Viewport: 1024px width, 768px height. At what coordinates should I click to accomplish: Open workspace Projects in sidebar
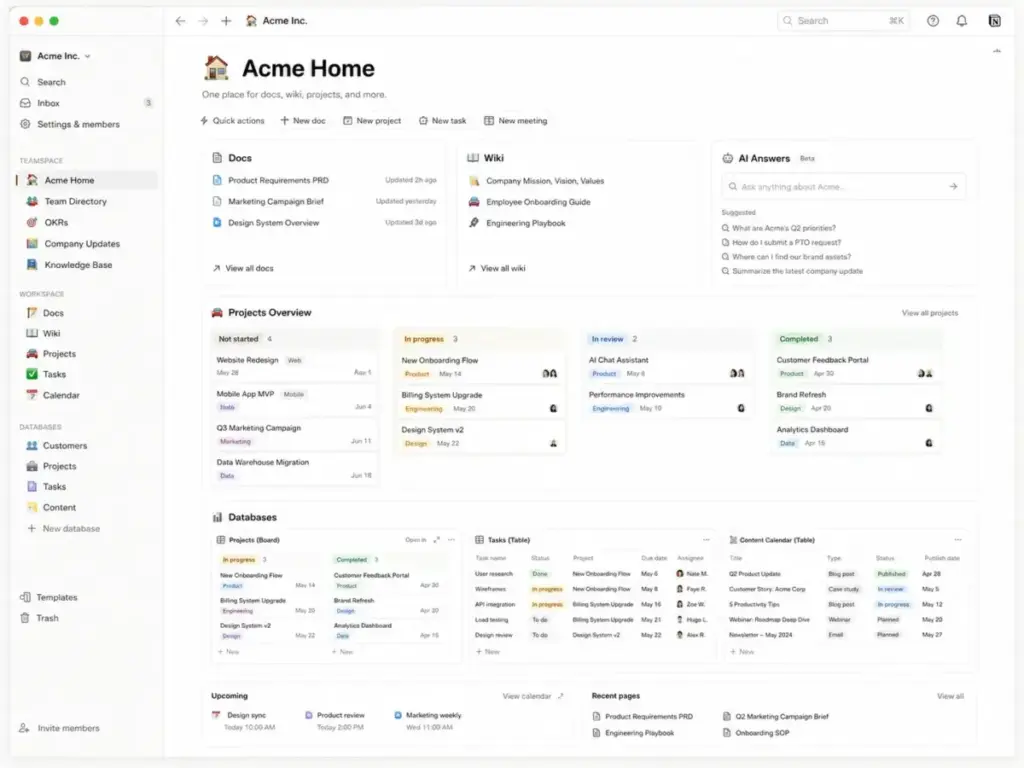pos(59,354)
